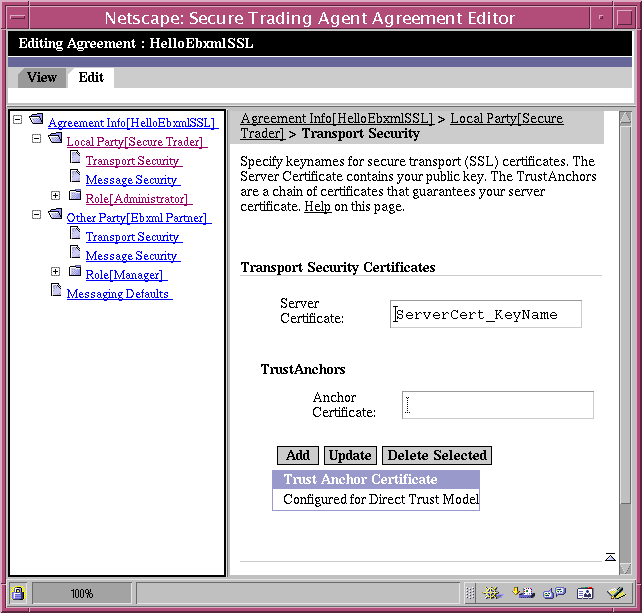Click the security lock icon in status bar
Screen dimensions: 642x613
click(18, 593)
